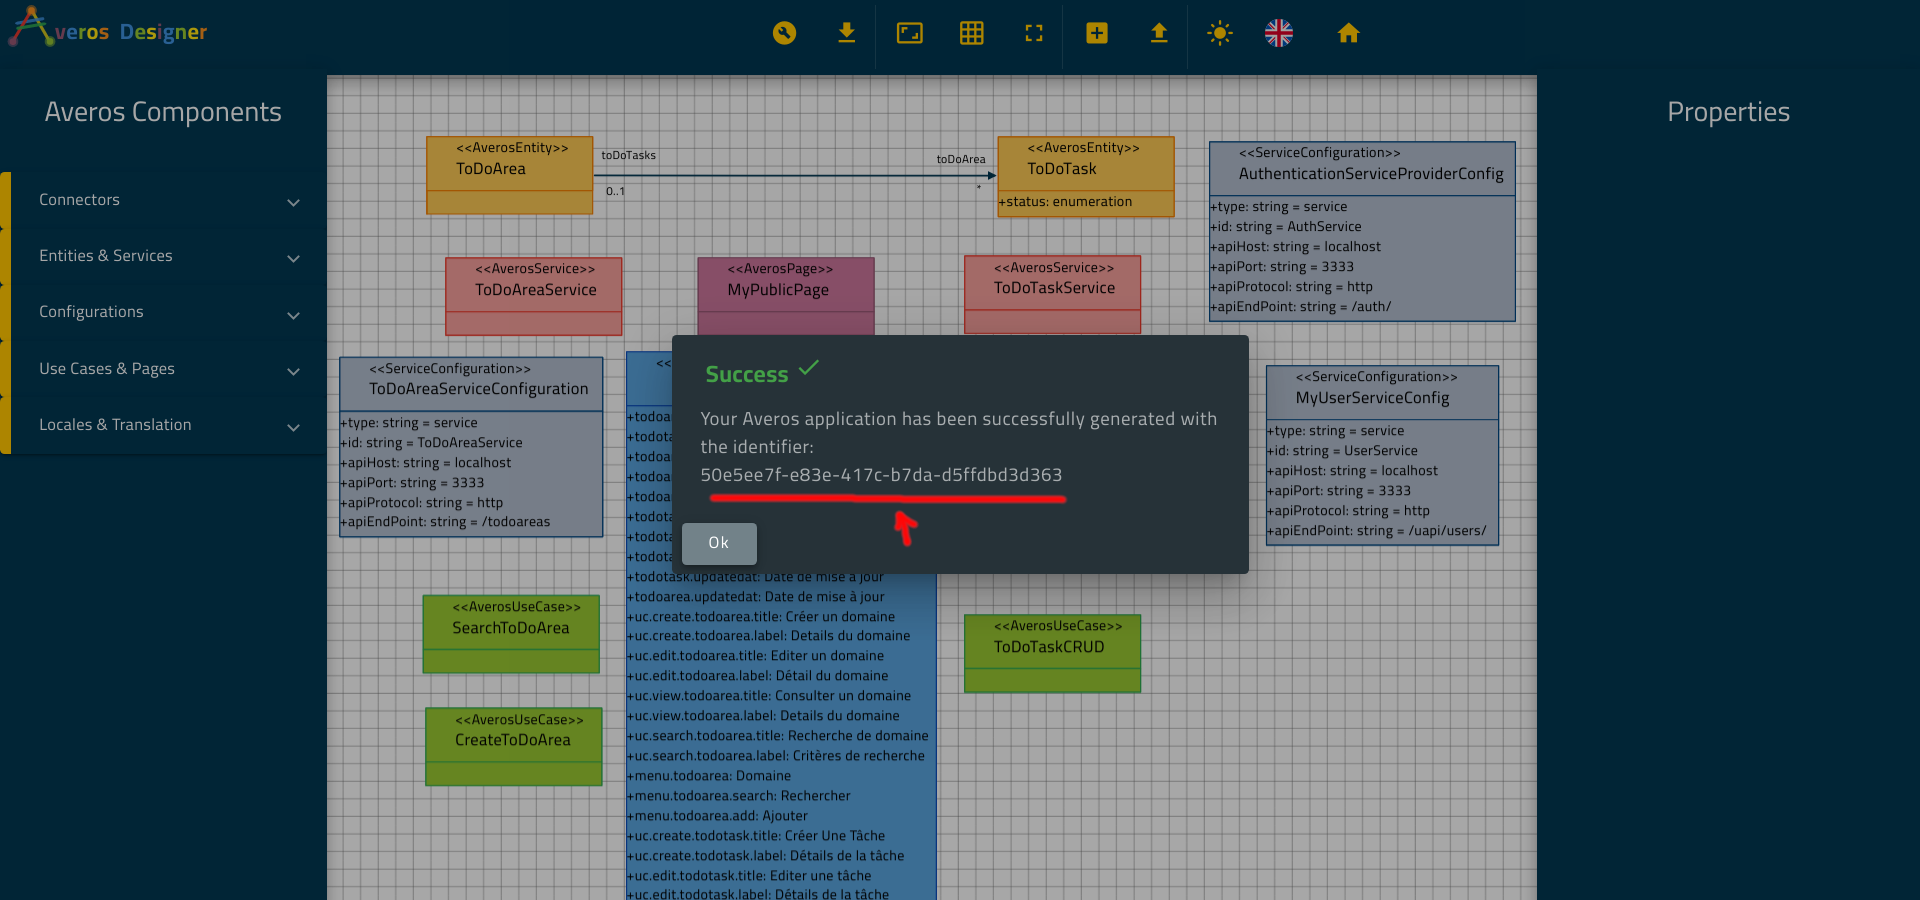Click uc.create.todoarea.title: Créer un domaine line
Image resolution: width=1920 pixels, height=900 pixels.
tap(761, 617)
